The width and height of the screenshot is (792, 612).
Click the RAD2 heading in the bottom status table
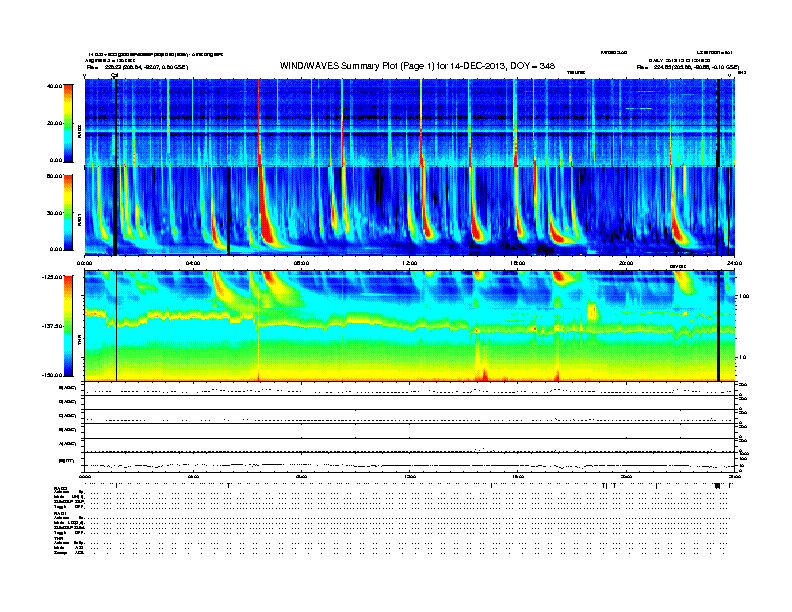(x=61, y=488)
